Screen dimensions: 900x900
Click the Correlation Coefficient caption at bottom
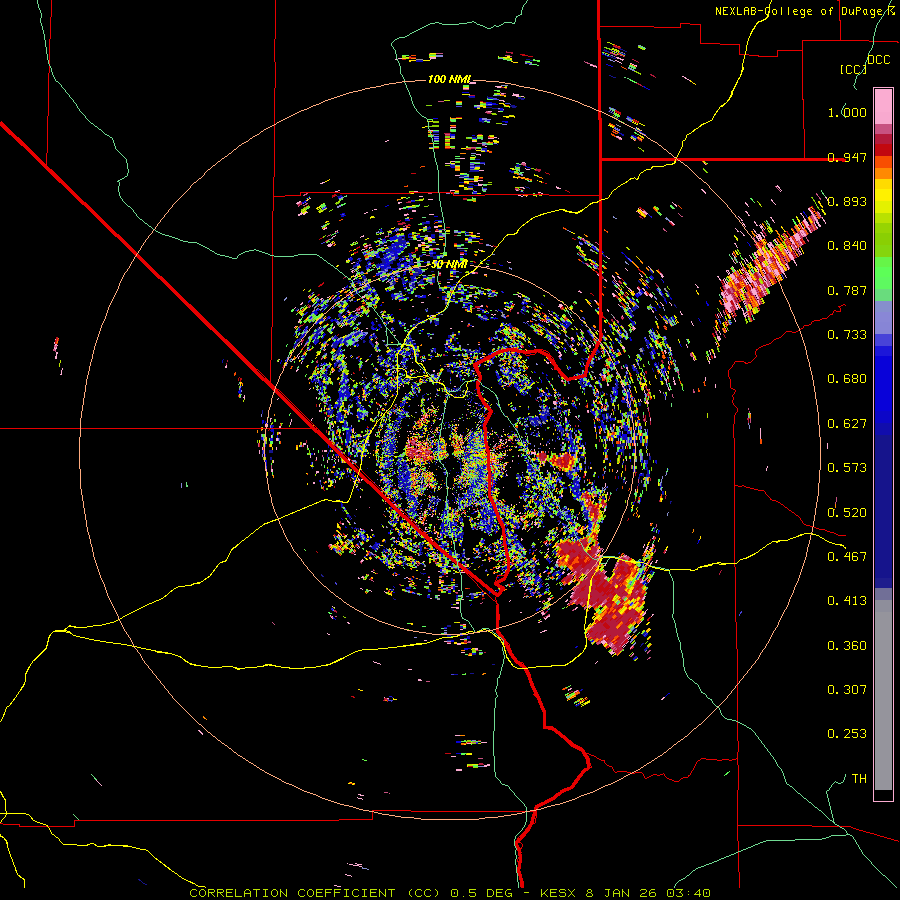point(450,893)
